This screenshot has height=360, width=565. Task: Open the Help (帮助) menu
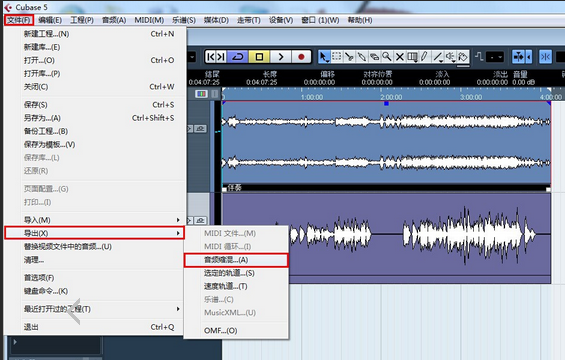click(360, 20)
